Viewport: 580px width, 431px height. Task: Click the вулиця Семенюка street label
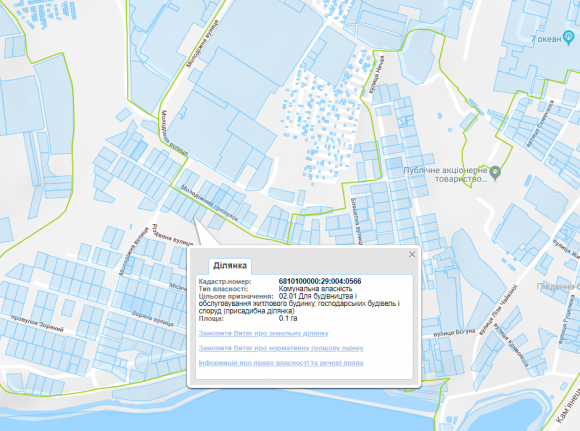[x=540, y=124]
